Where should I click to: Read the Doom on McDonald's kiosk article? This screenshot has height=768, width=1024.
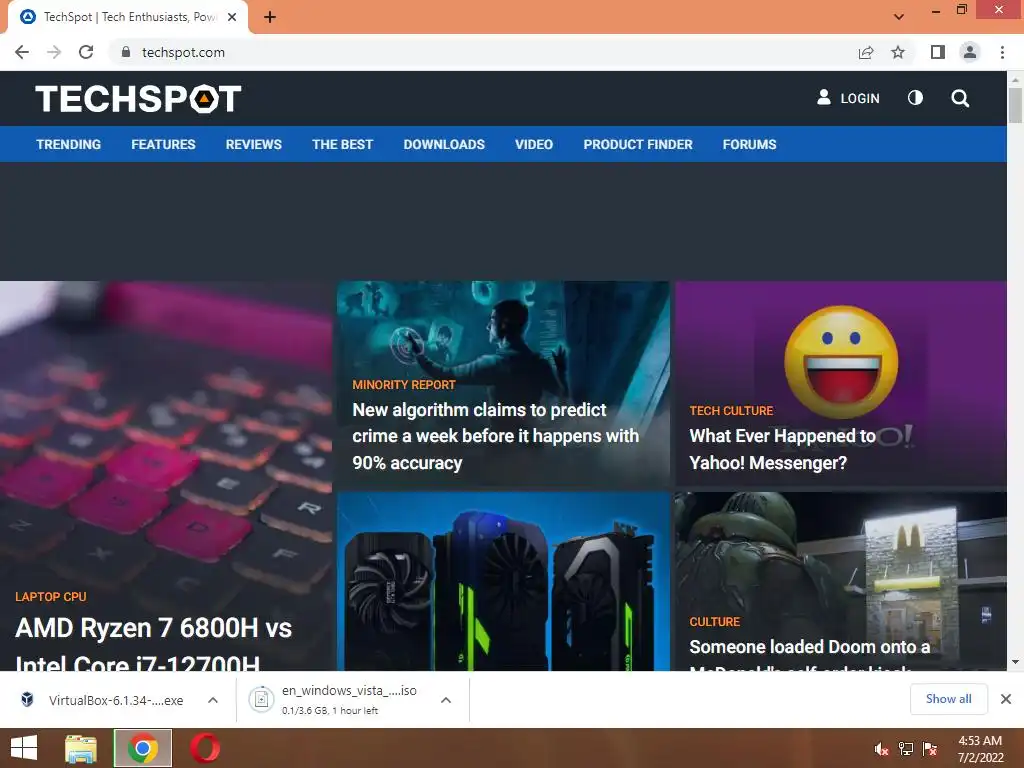coord(810,654)
